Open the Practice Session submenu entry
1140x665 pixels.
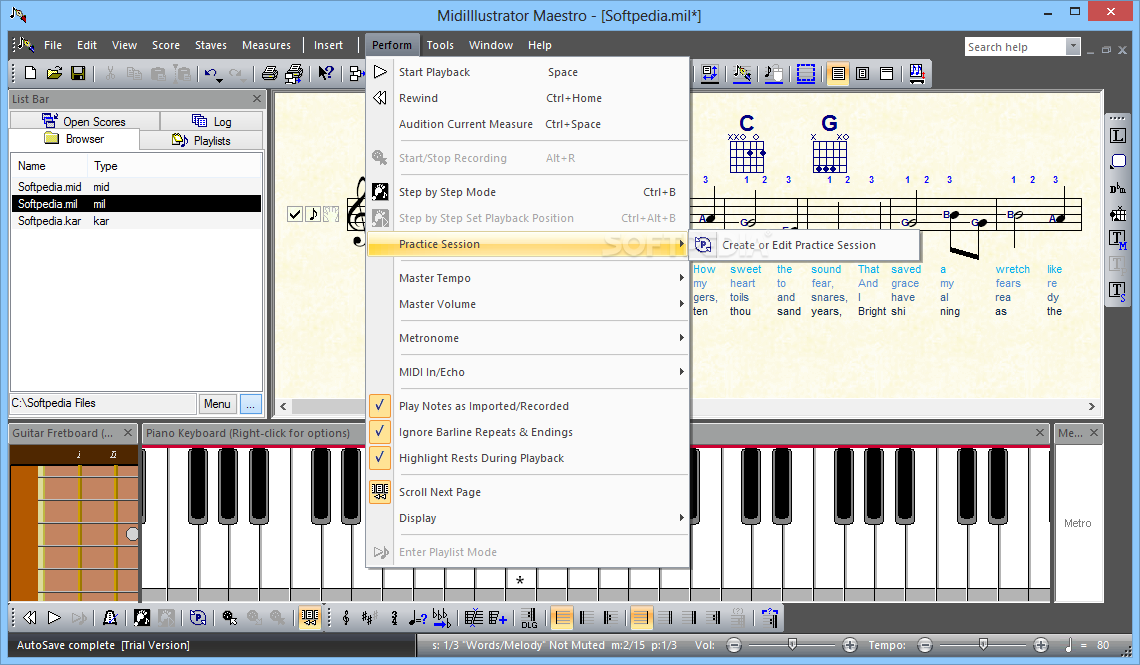pos(529,244)
